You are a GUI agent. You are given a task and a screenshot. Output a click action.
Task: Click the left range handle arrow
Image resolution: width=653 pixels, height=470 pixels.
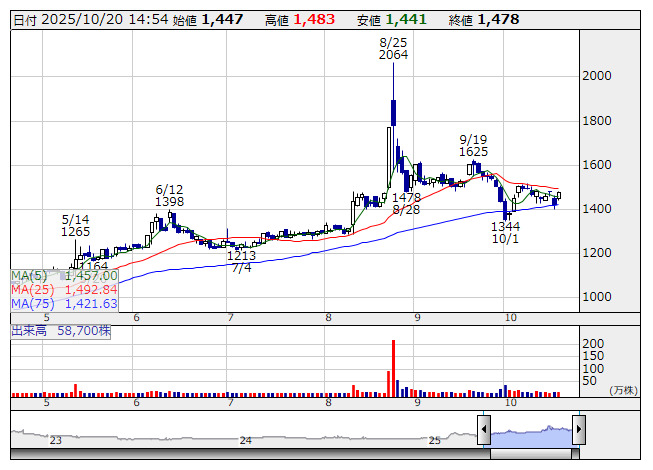click(x=484, y=431)
